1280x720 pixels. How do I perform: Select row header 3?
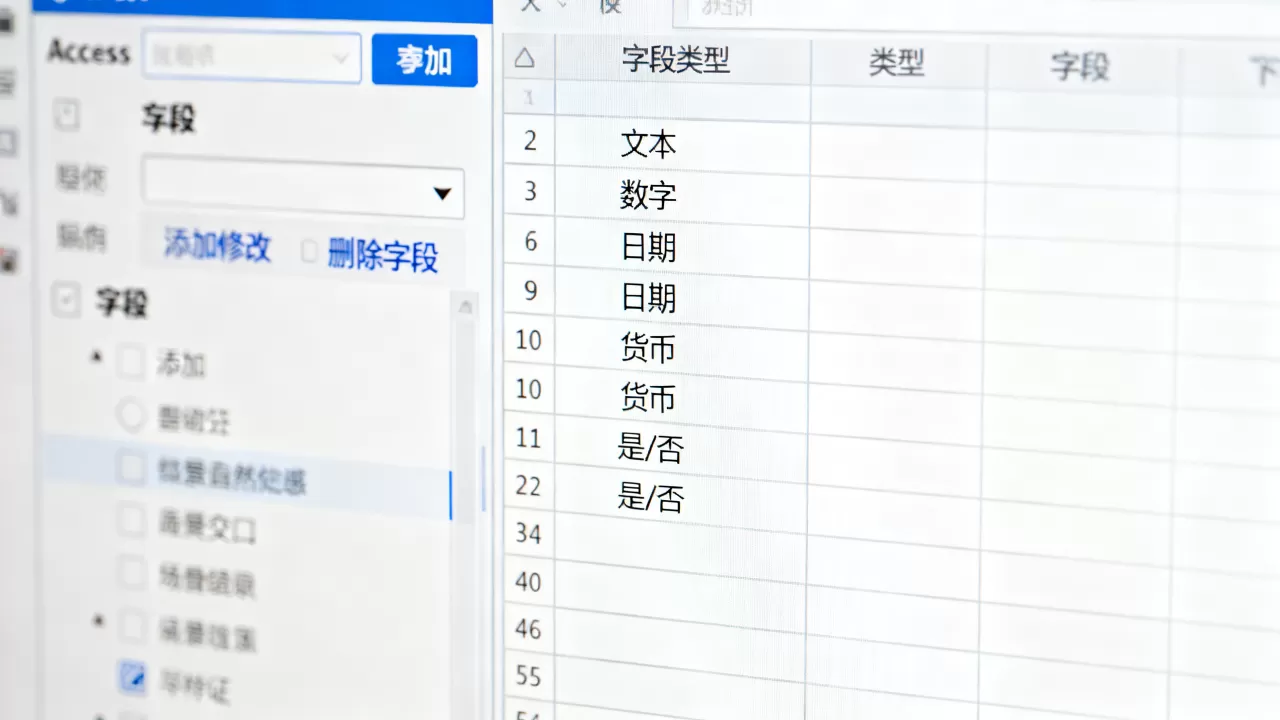(530, 190)
